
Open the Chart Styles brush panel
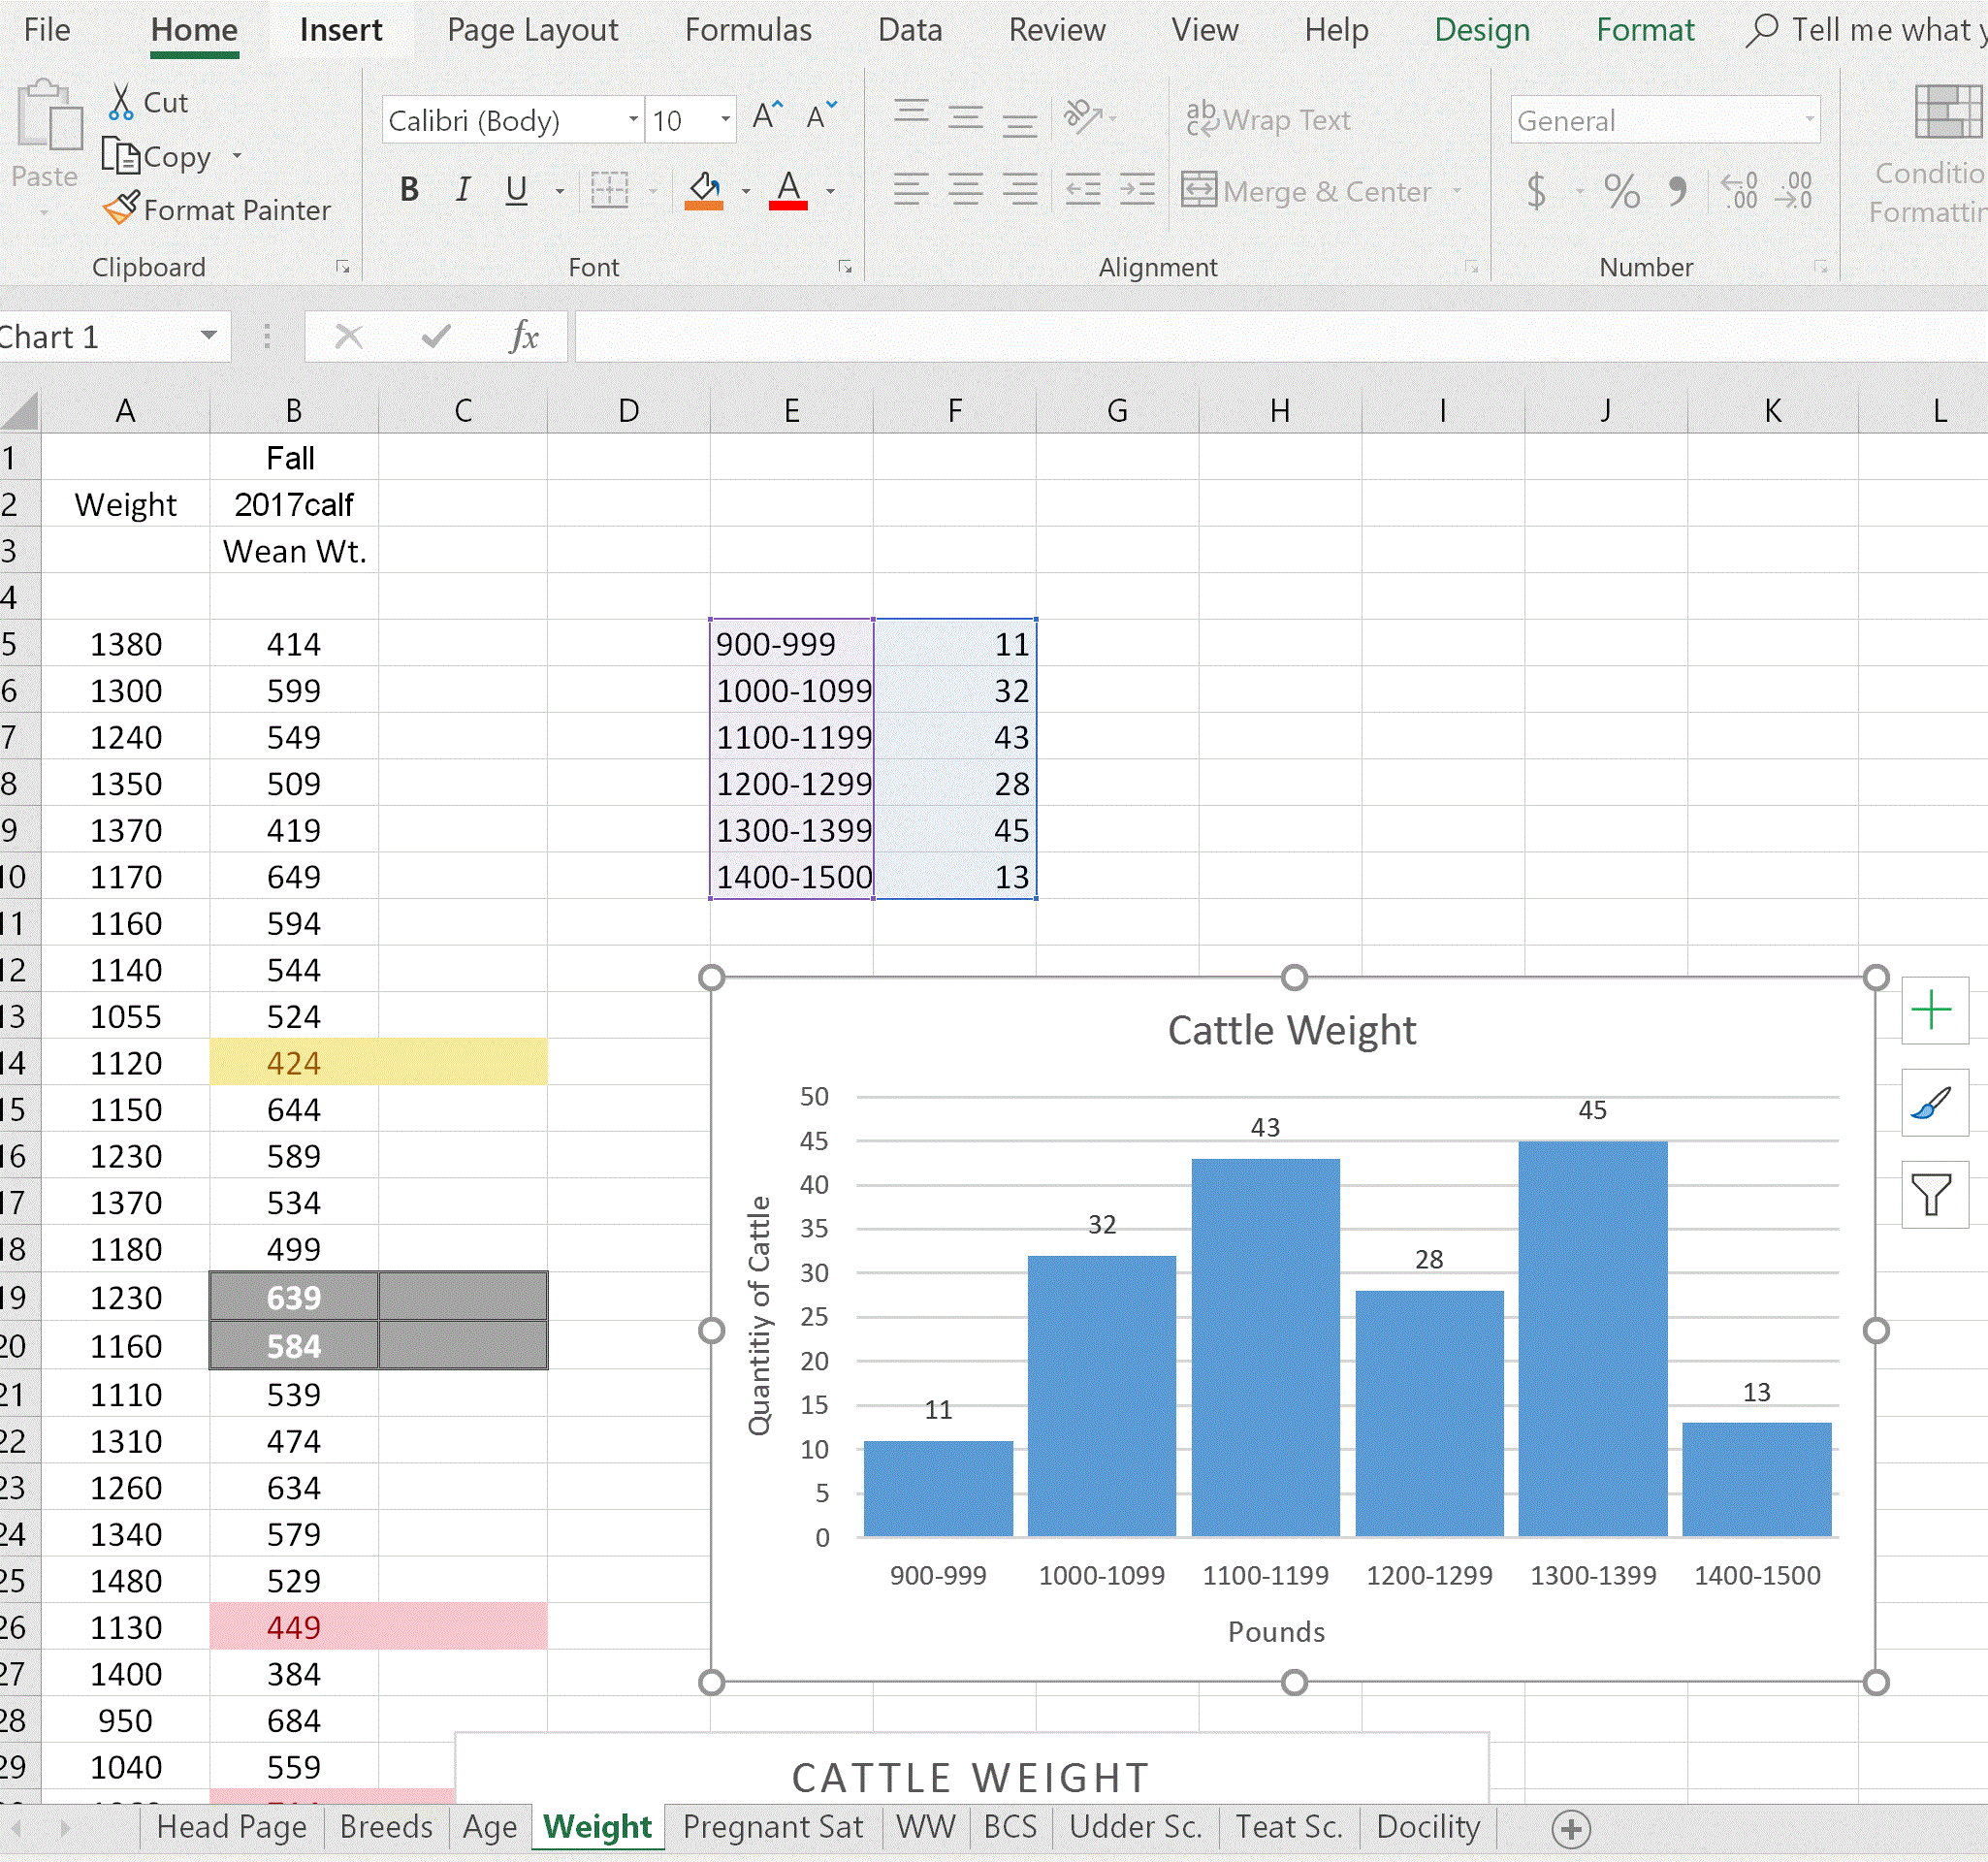tap(1934, 1104)
